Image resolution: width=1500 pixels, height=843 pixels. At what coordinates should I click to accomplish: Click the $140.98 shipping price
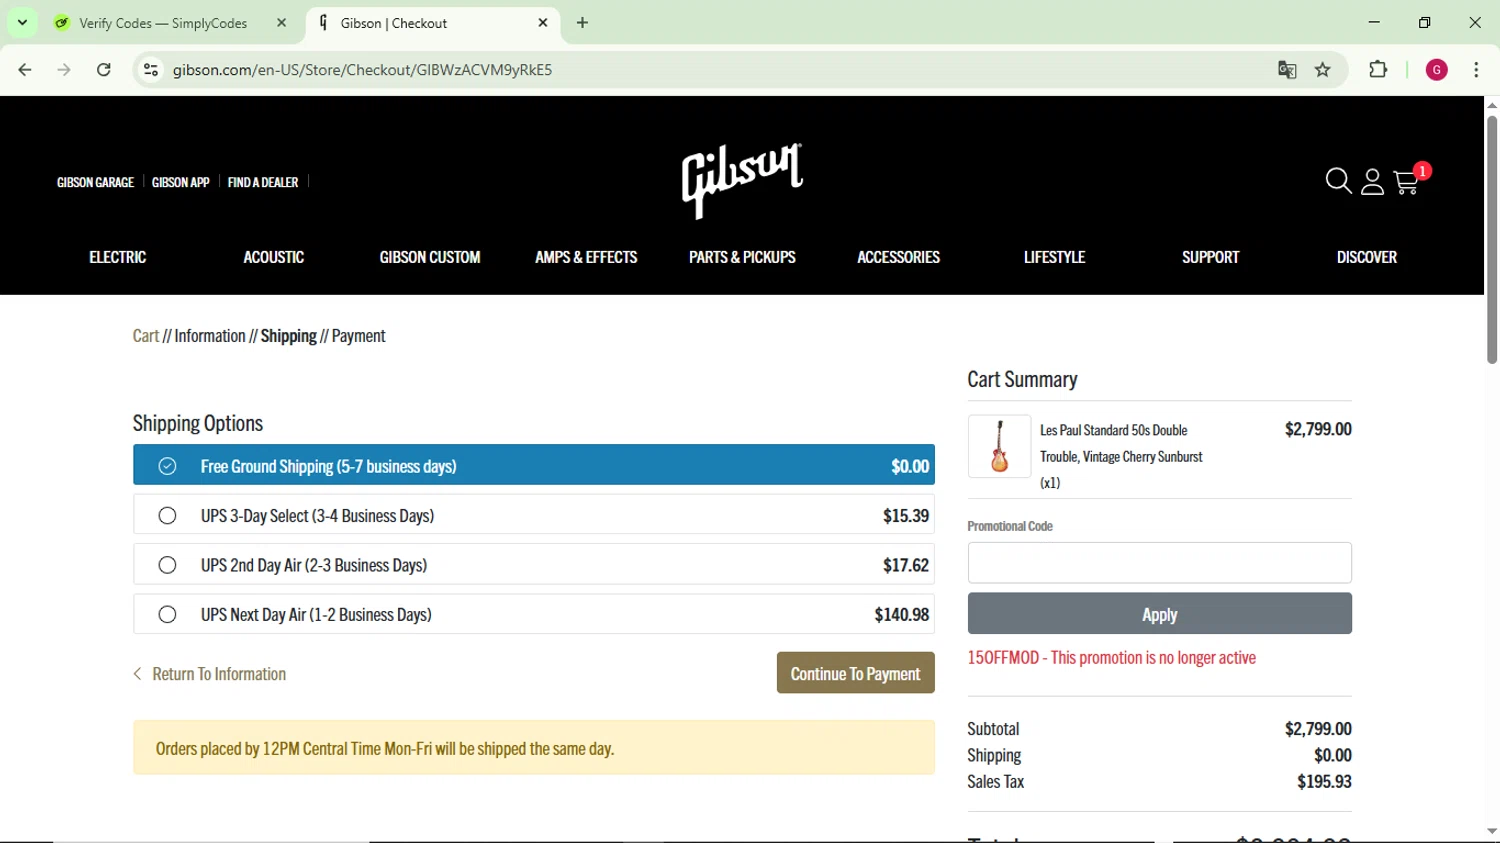pos(902,615)
